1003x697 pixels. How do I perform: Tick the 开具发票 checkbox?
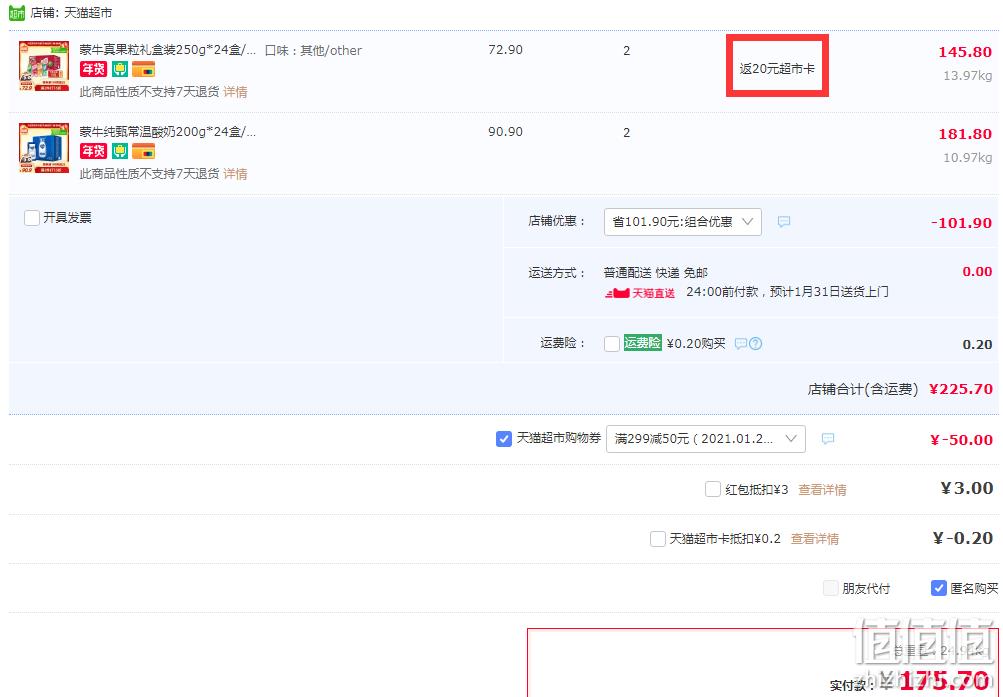[32, 218]
